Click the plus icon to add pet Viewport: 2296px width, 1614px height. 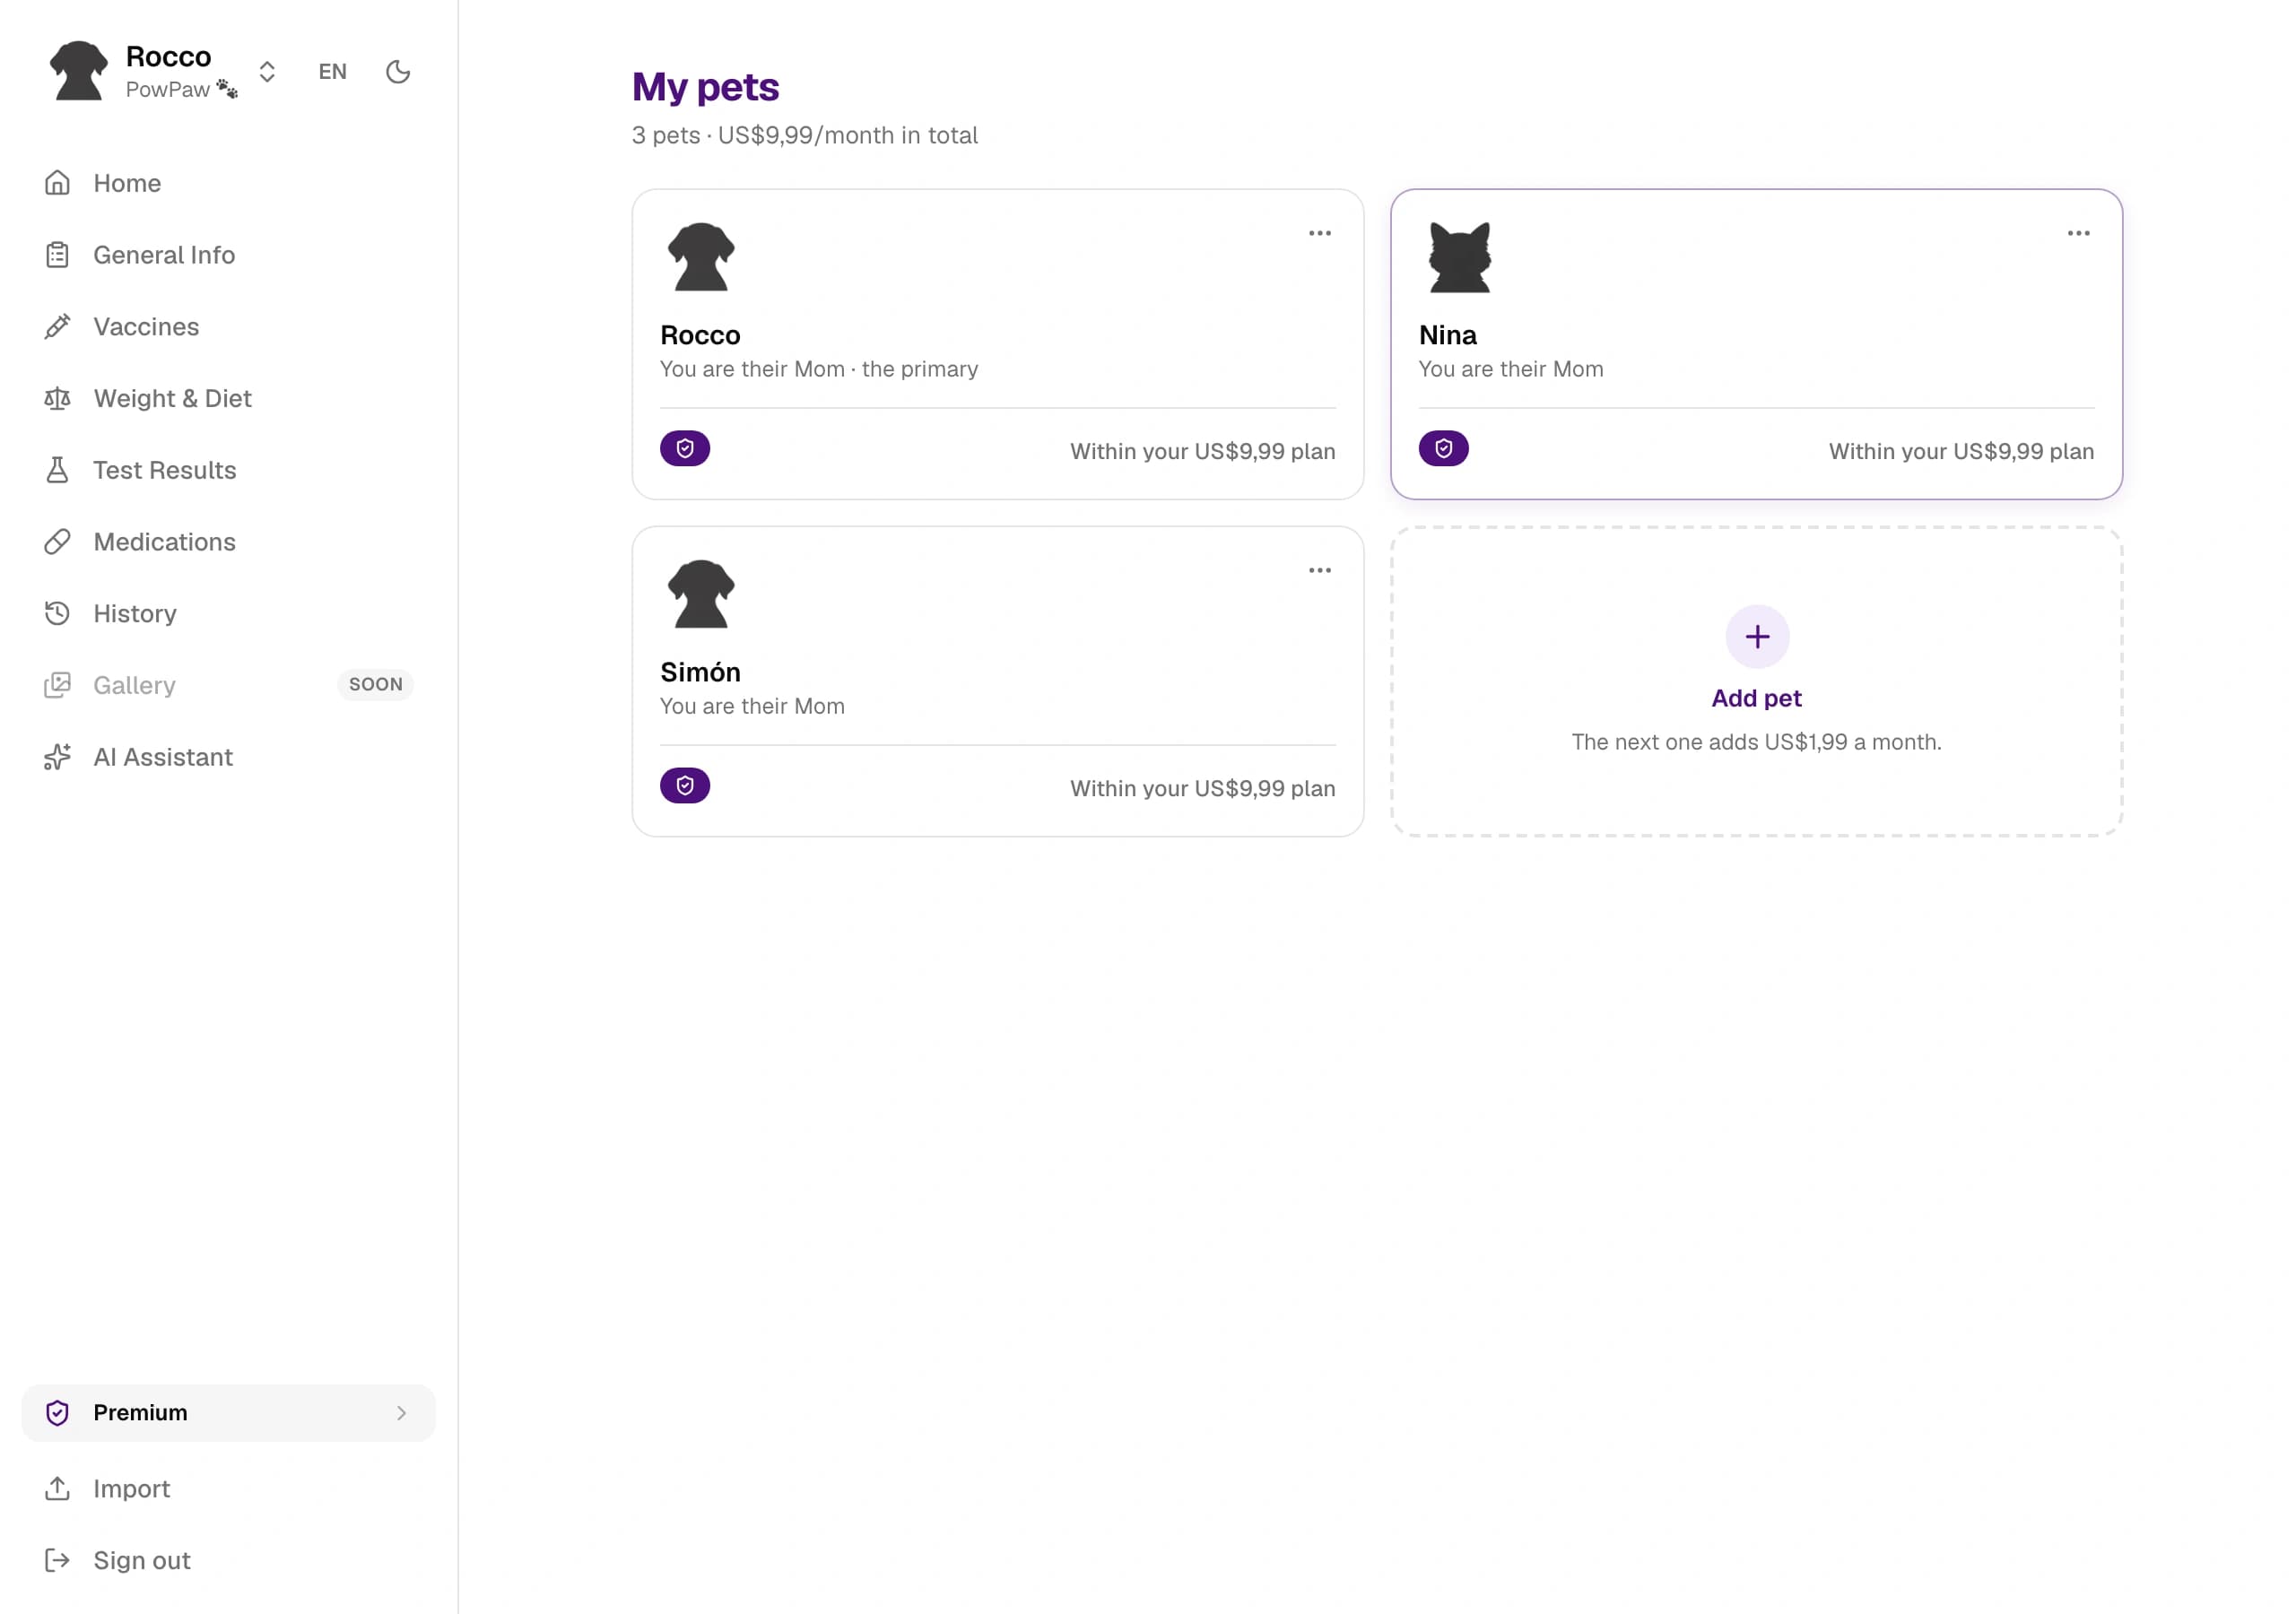click(x=1757, y=637)
